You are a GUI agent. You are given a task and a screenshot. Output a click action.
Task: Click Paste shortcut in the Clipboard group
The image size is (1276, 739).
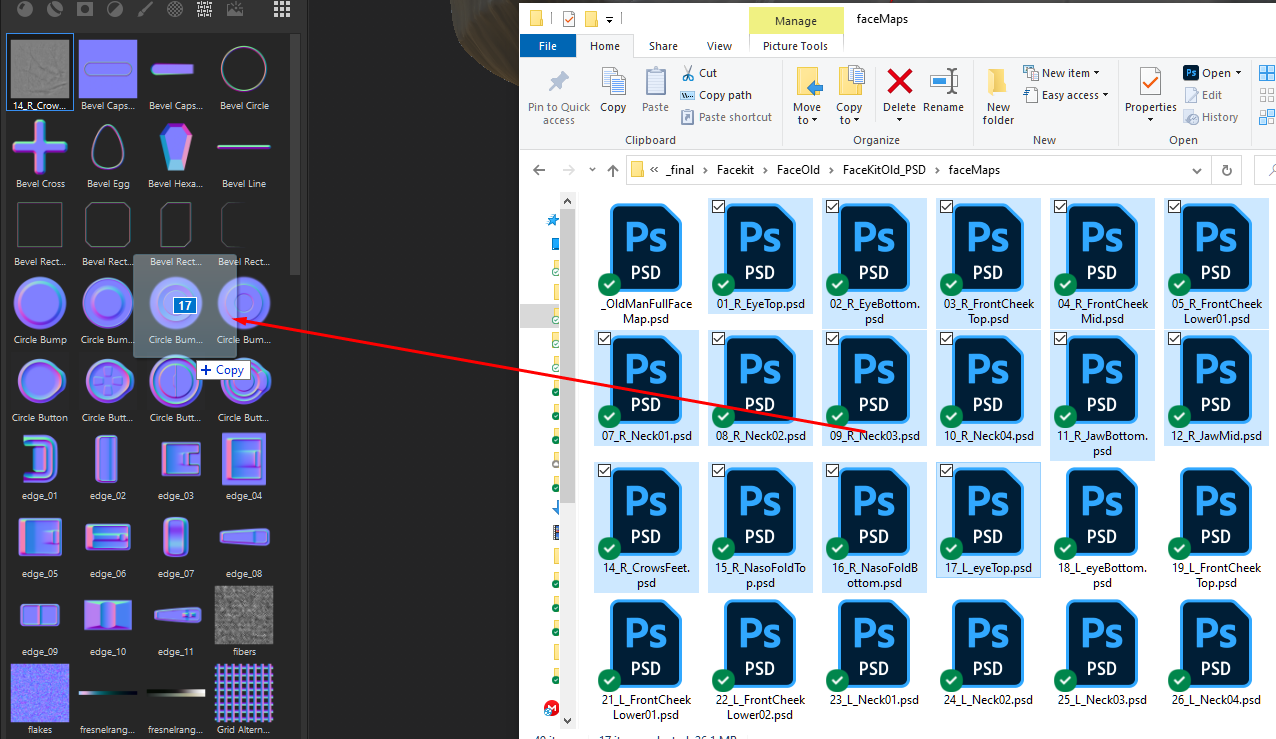click(x=726, y=117)
